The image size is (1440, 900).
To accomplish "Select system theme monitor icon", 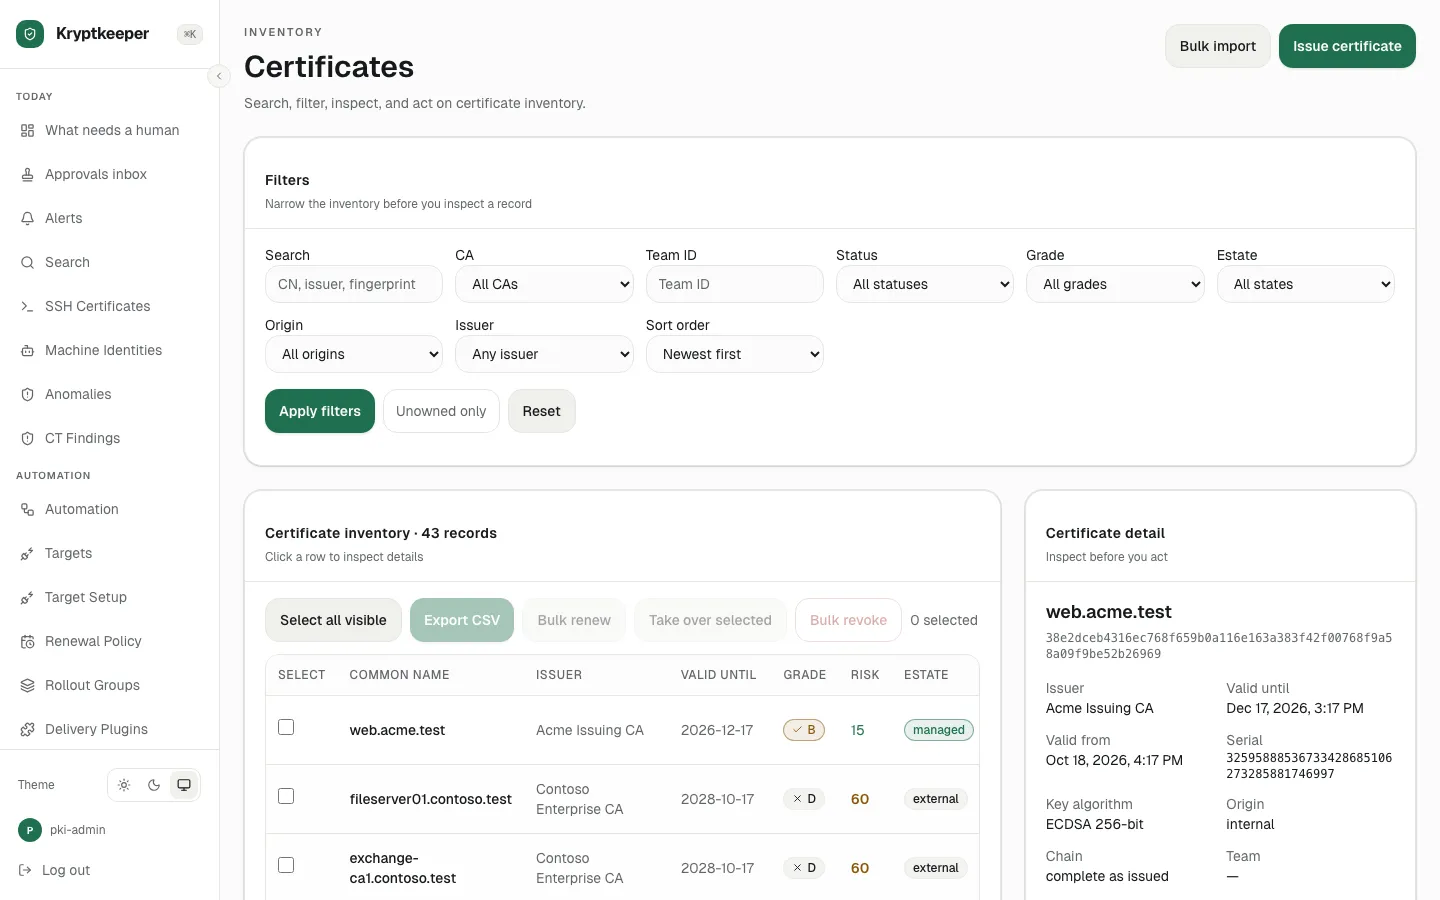I will (184, 785).
